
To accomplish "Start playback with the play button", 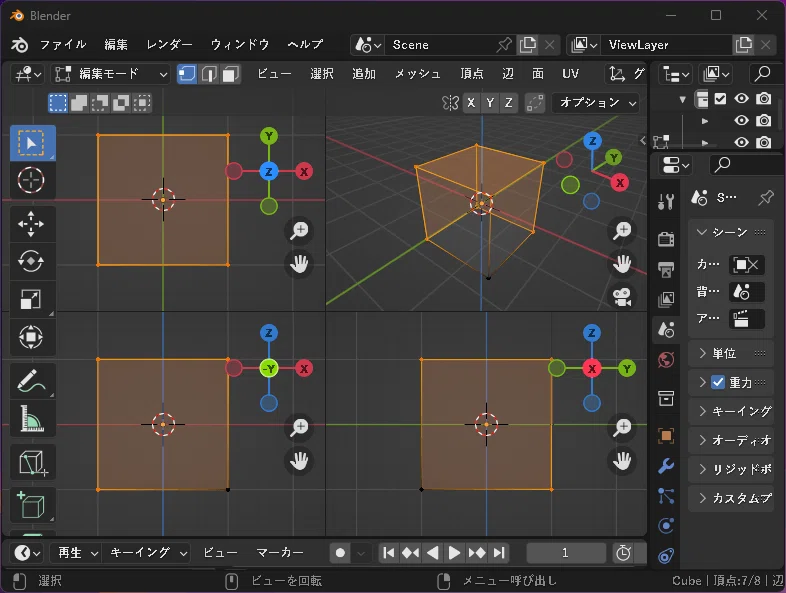I will (x=454, y=553).
